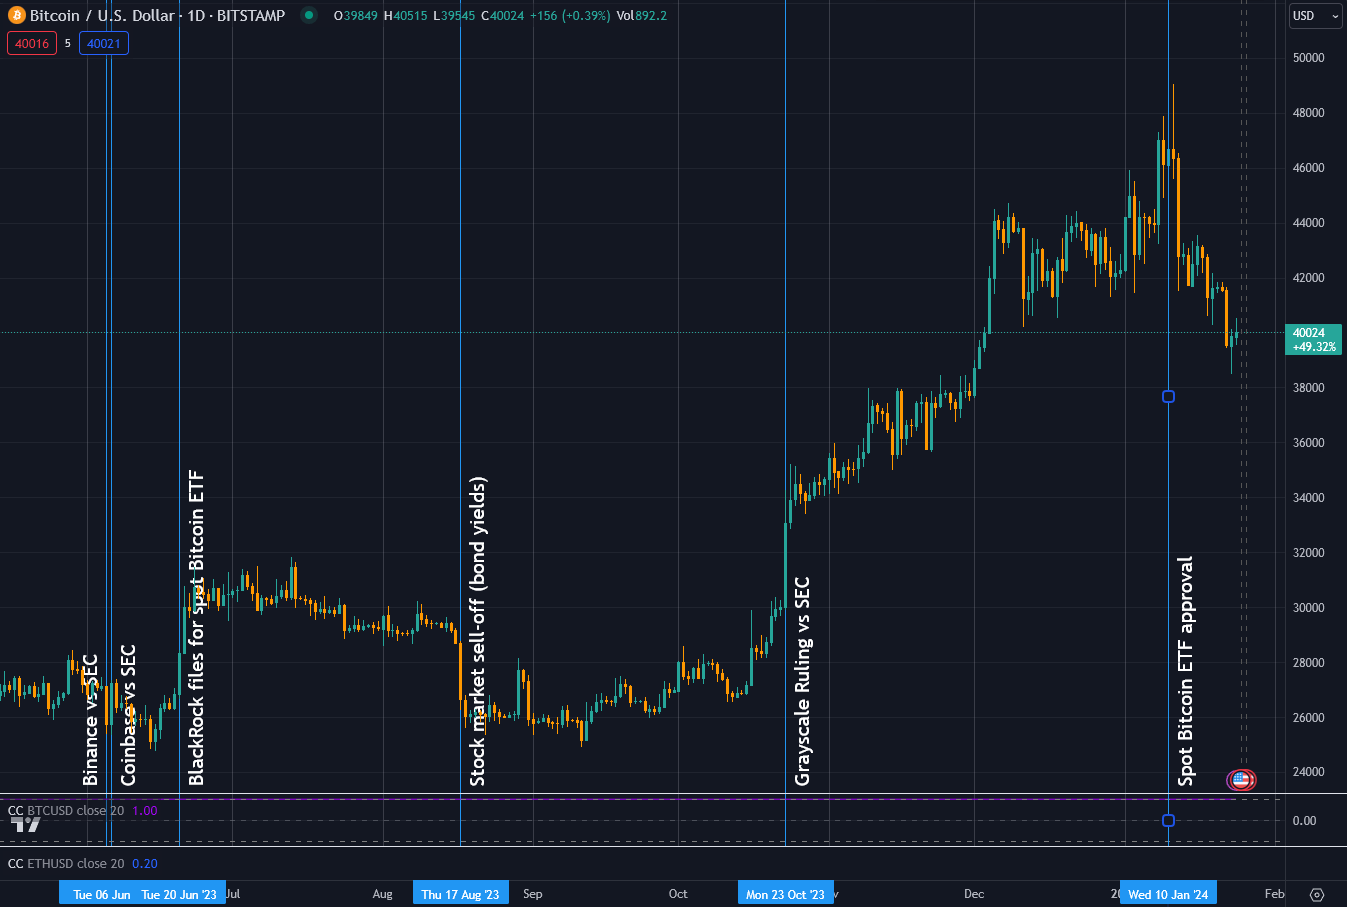Click the Dec label on the time axis
Image resolution: width=1347 pixels, height=907 pixels.
[974, 894]
